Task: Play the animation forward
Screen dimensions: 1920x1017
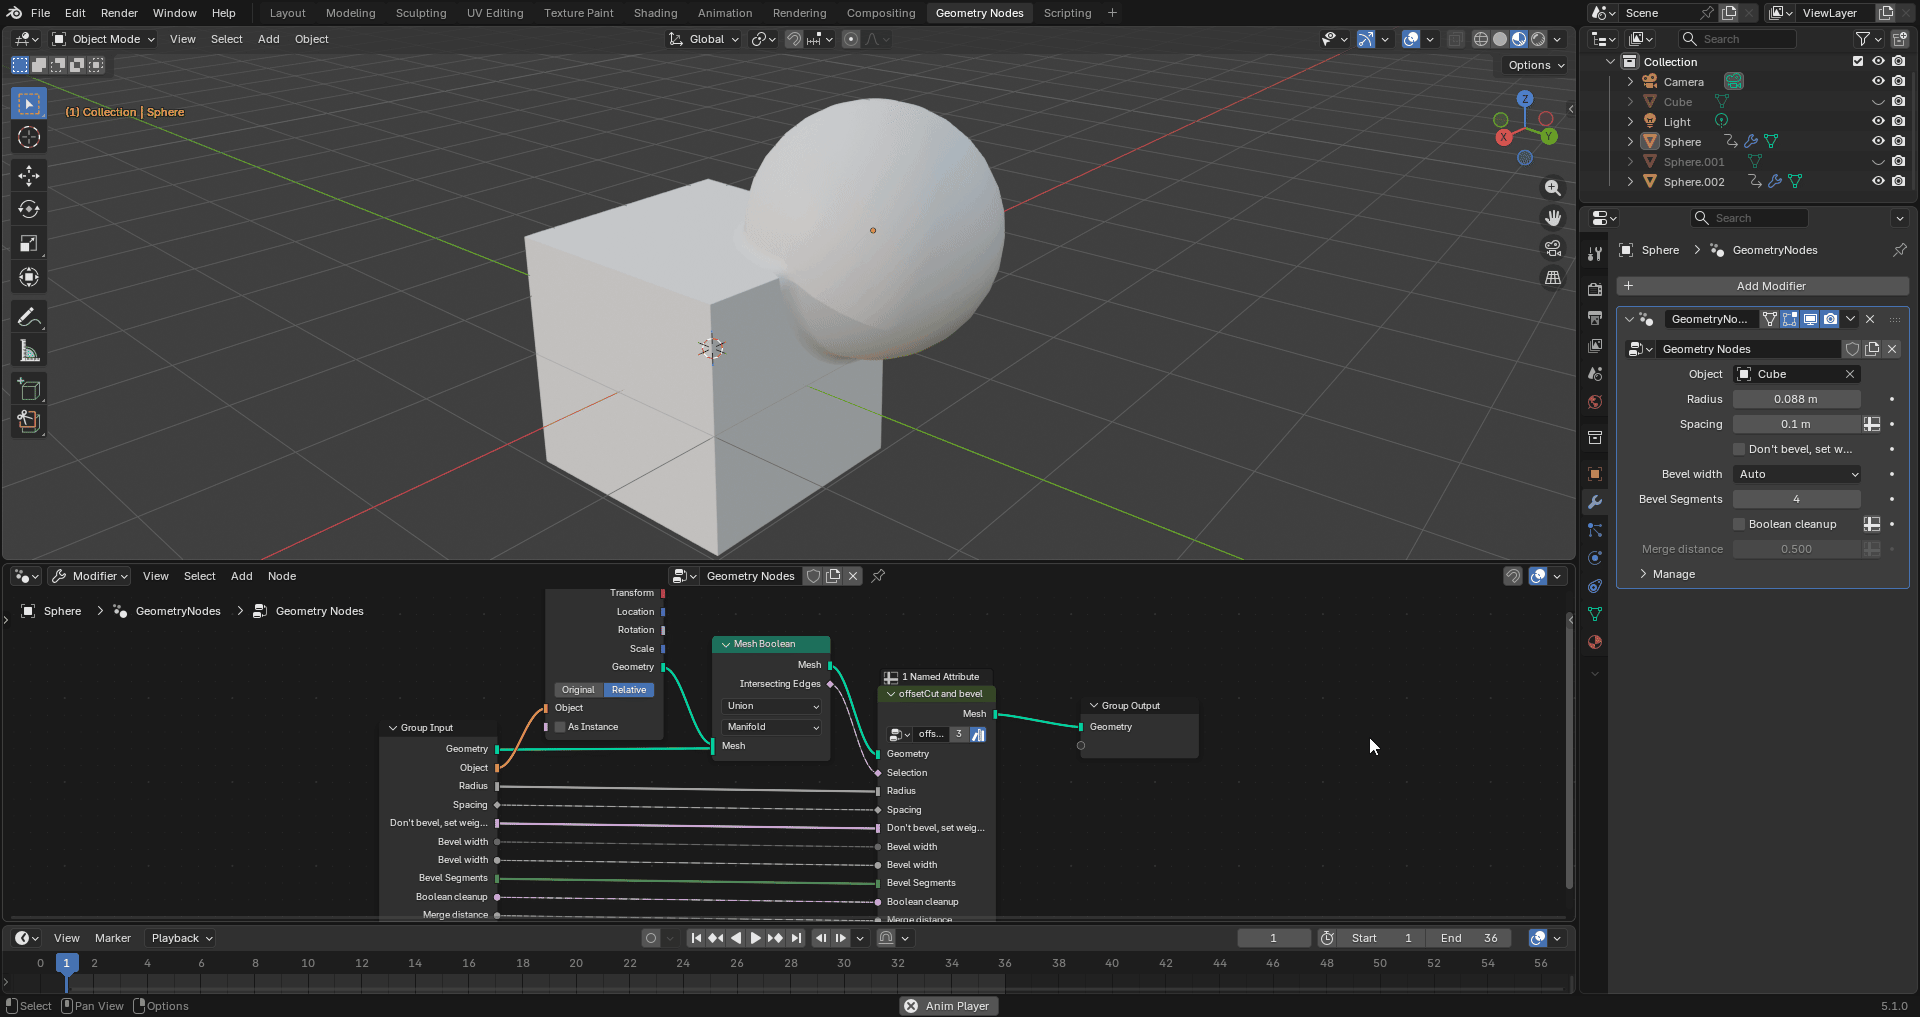Action: pos(756,938)
